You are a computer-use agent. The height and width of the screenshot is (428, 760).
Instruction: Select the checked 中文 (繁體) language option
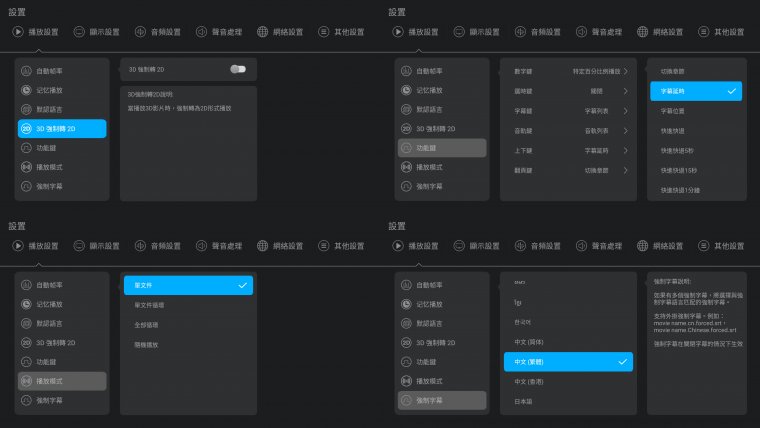click(567, 361)
